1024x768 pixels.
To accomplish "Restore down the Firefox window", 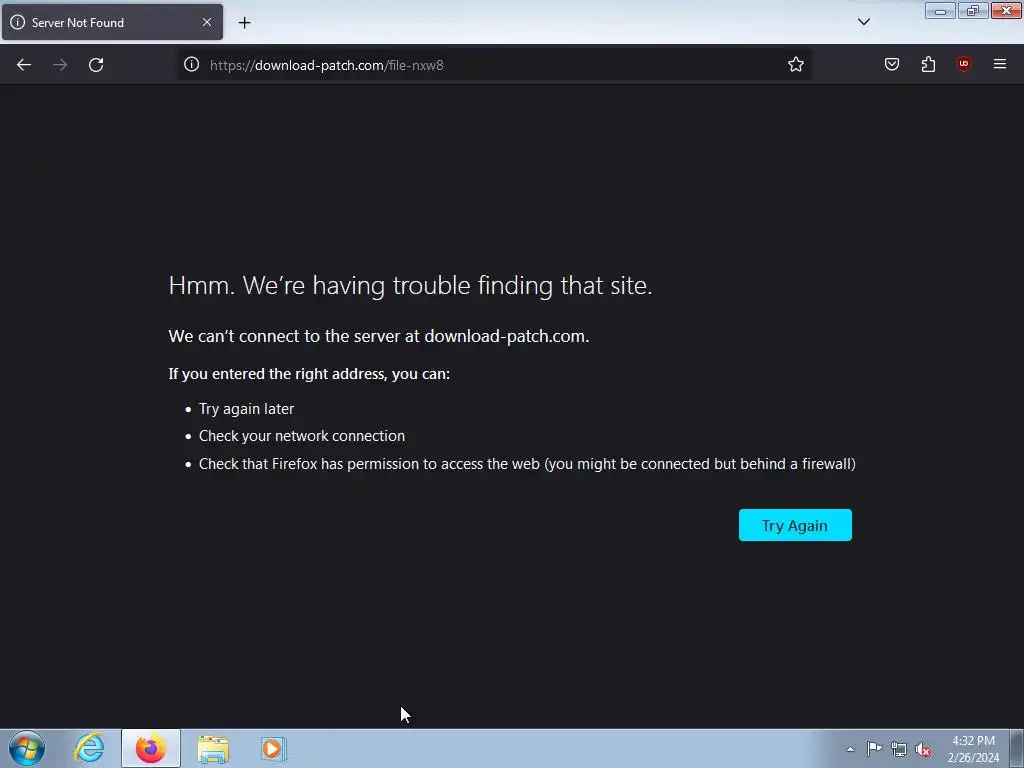I will point(973,10).
